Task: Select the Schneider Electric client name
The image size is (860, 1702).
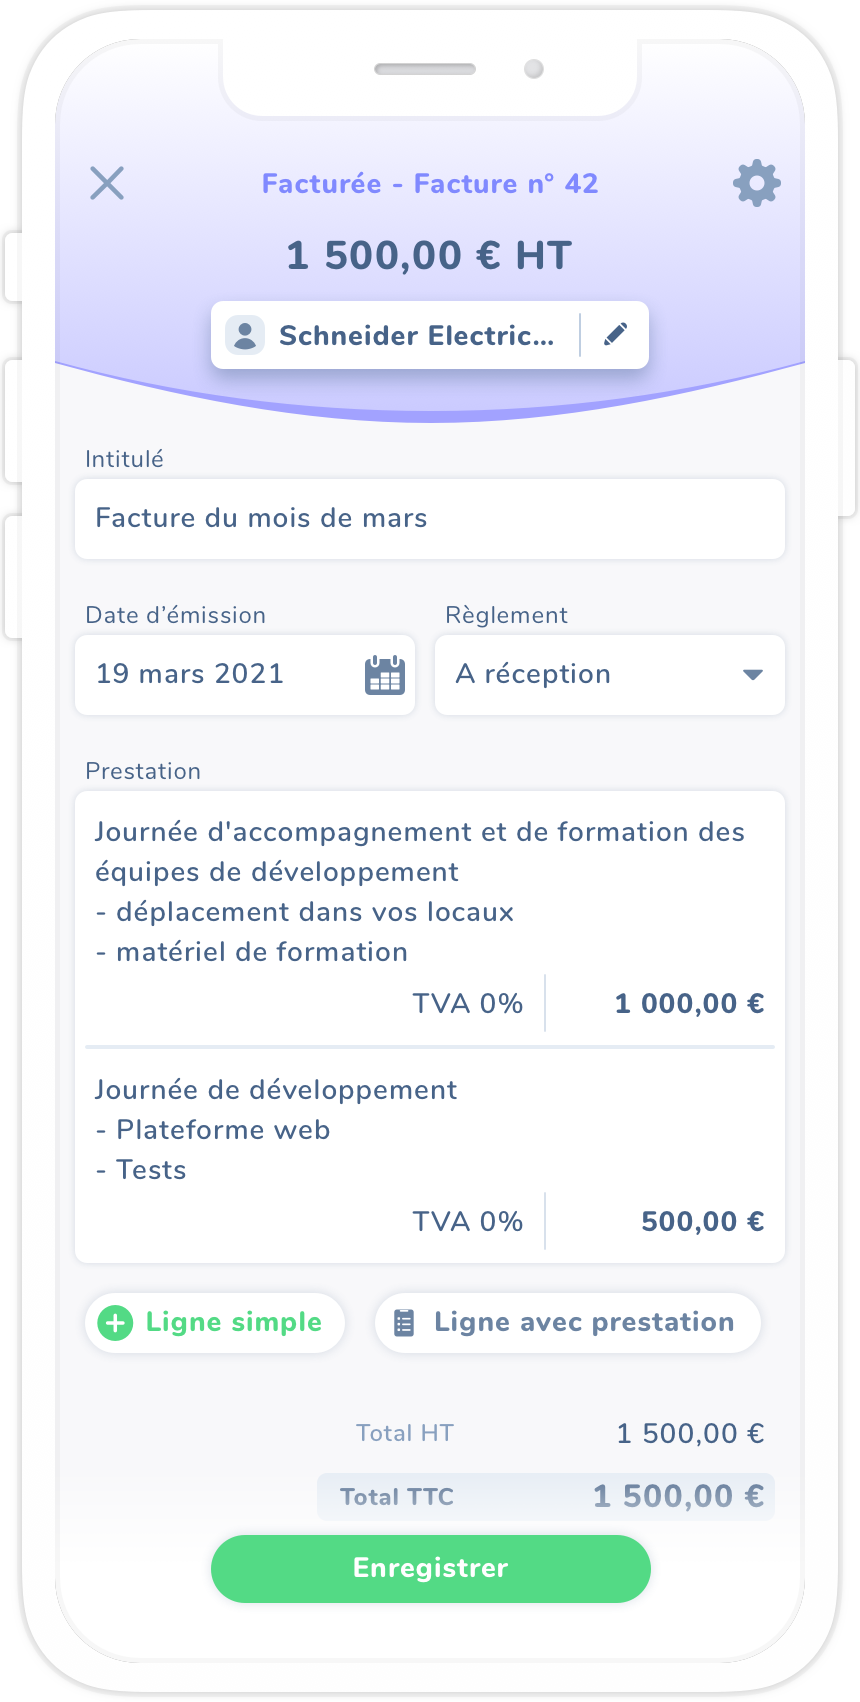Action: 416,336
